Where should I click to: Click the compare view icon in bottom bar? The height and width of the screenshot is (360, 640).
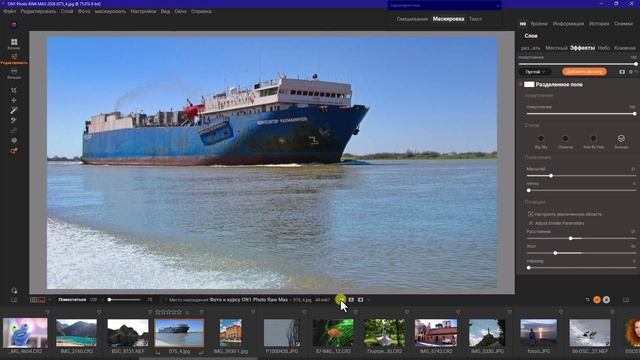[351, 300]
